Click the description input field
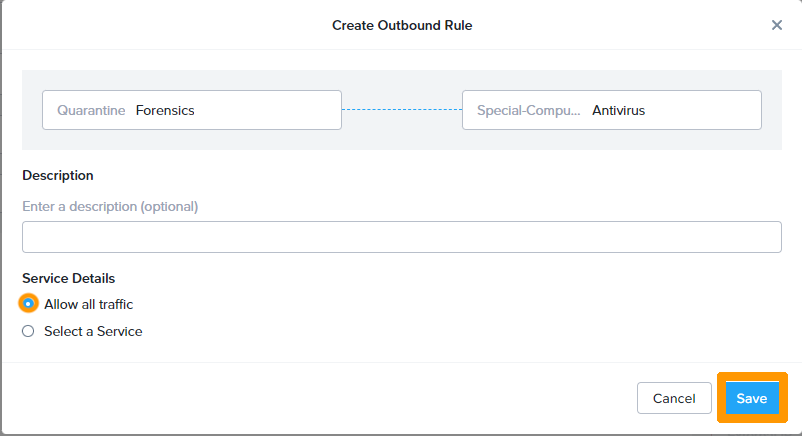The width and height of the screenshot is (802, 436). tap(402, 237)
